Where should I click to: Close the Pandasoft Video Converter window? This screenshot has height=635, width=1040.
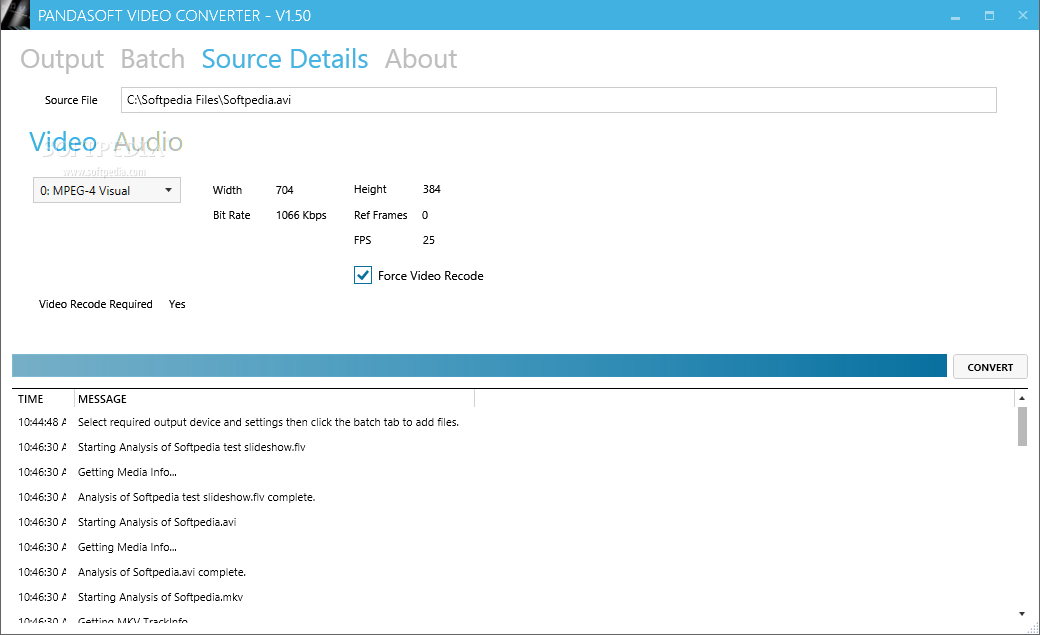pyautogui.click(x=1022, y=15)
